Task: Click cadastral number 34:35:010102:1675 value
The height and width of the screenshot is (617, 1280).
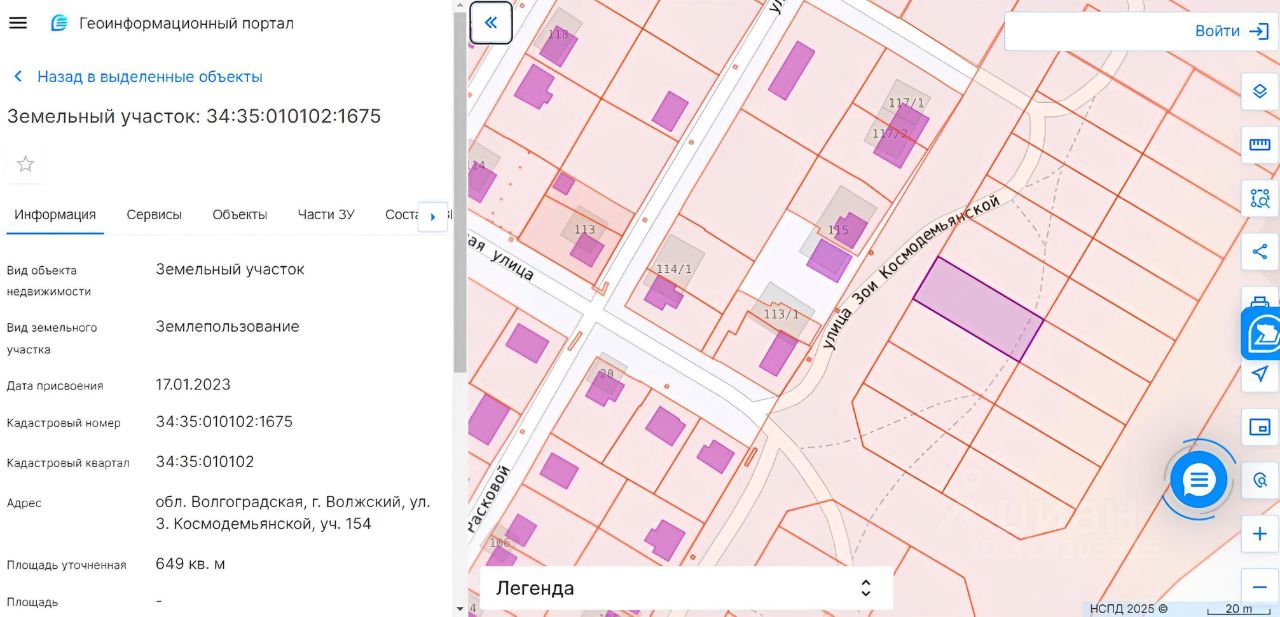Action: [x=224, y=422]
